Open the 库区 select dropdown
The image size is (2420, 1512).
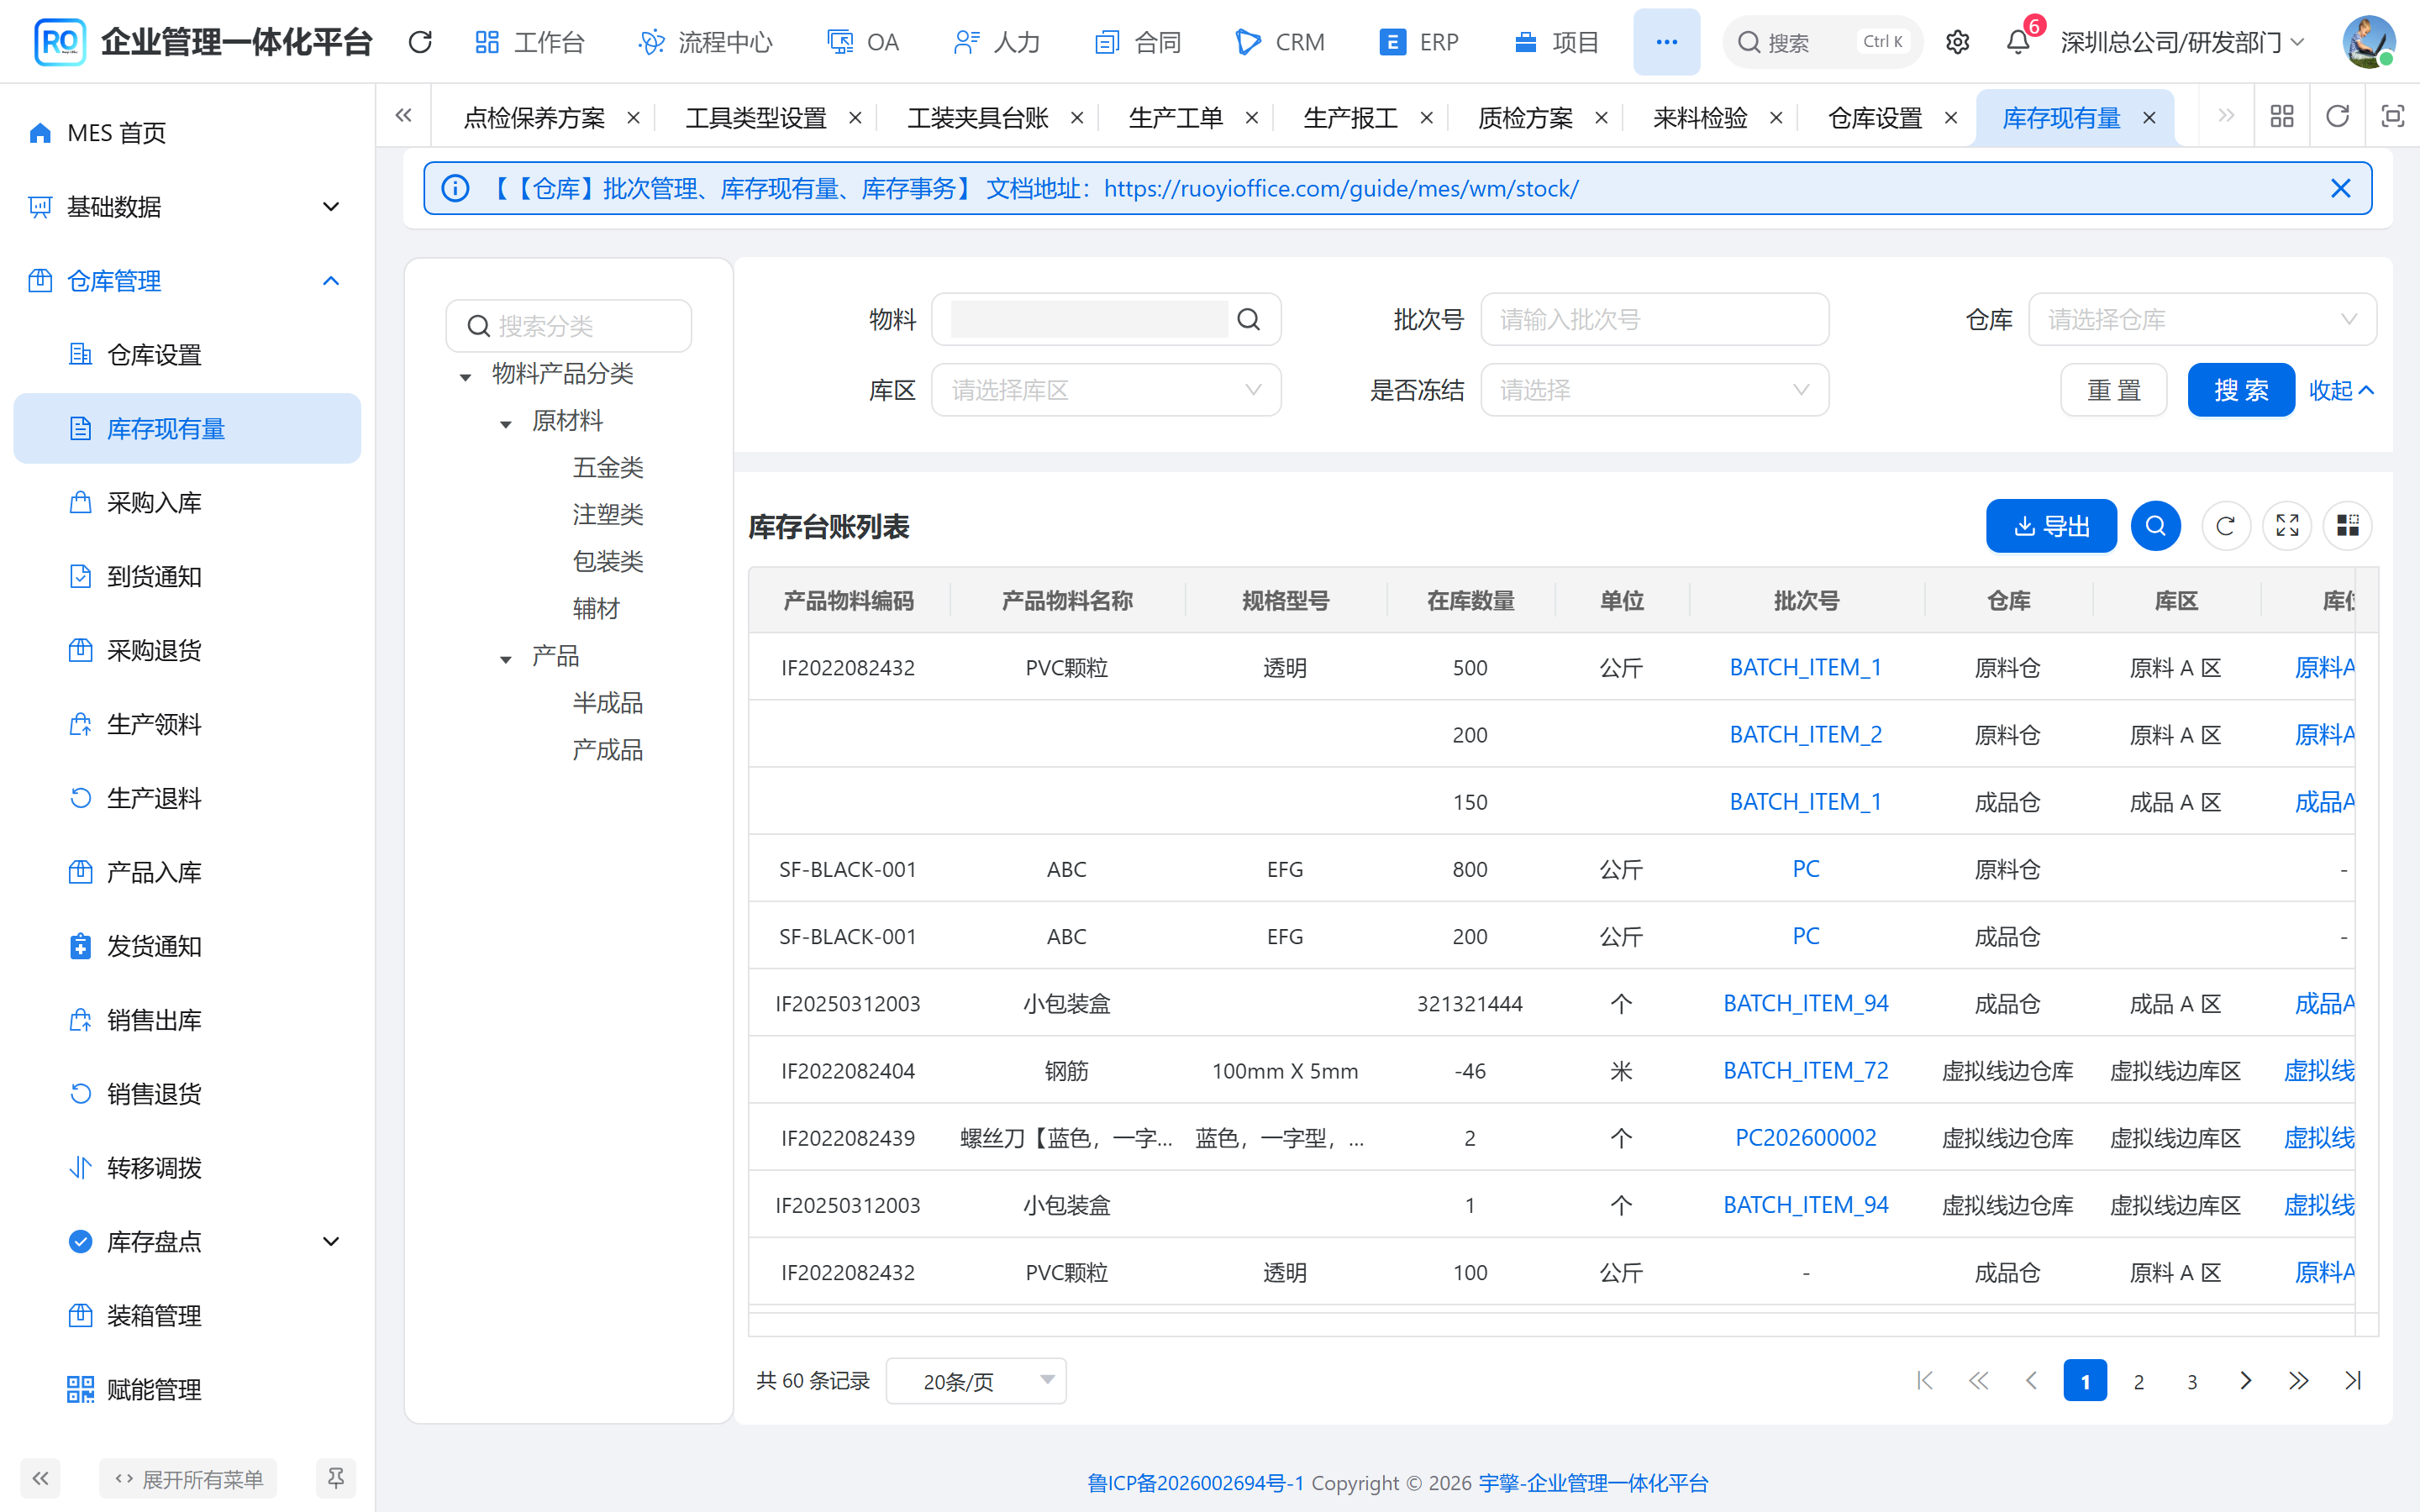tap(1106, 390)
